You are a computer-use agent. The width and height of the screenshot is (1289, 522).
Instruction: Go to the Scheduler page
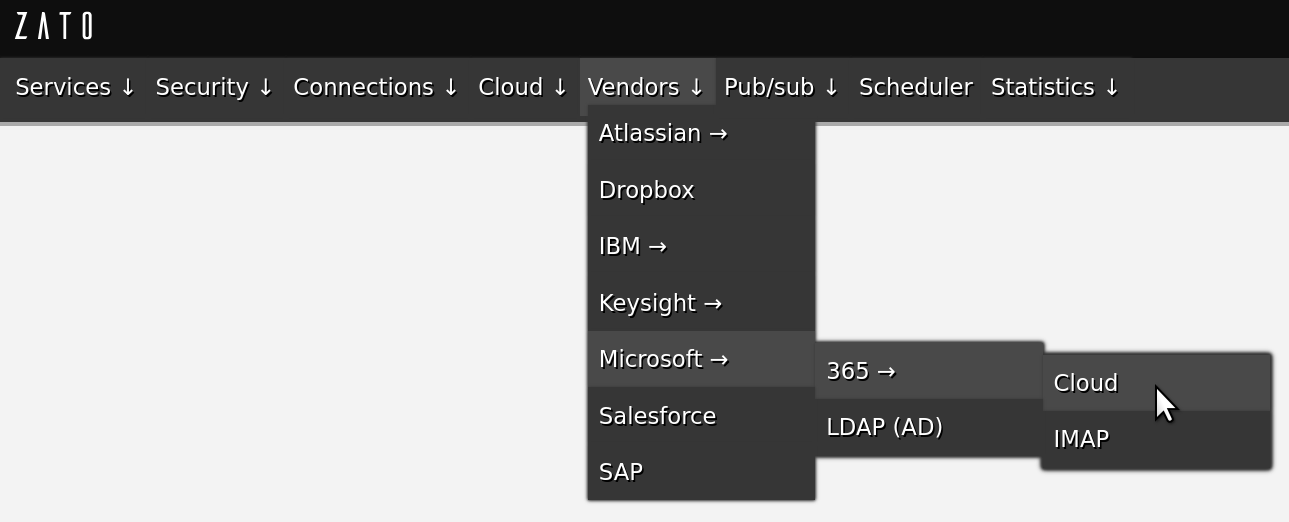pyautogui.click(x=915, y=88)
